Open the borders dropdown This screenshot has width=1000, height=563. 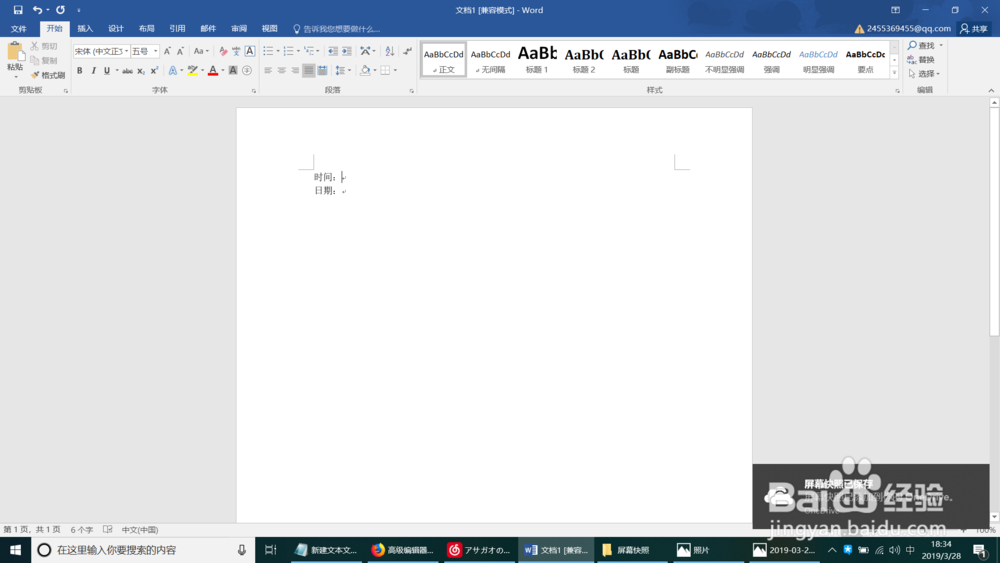[395, 70]
